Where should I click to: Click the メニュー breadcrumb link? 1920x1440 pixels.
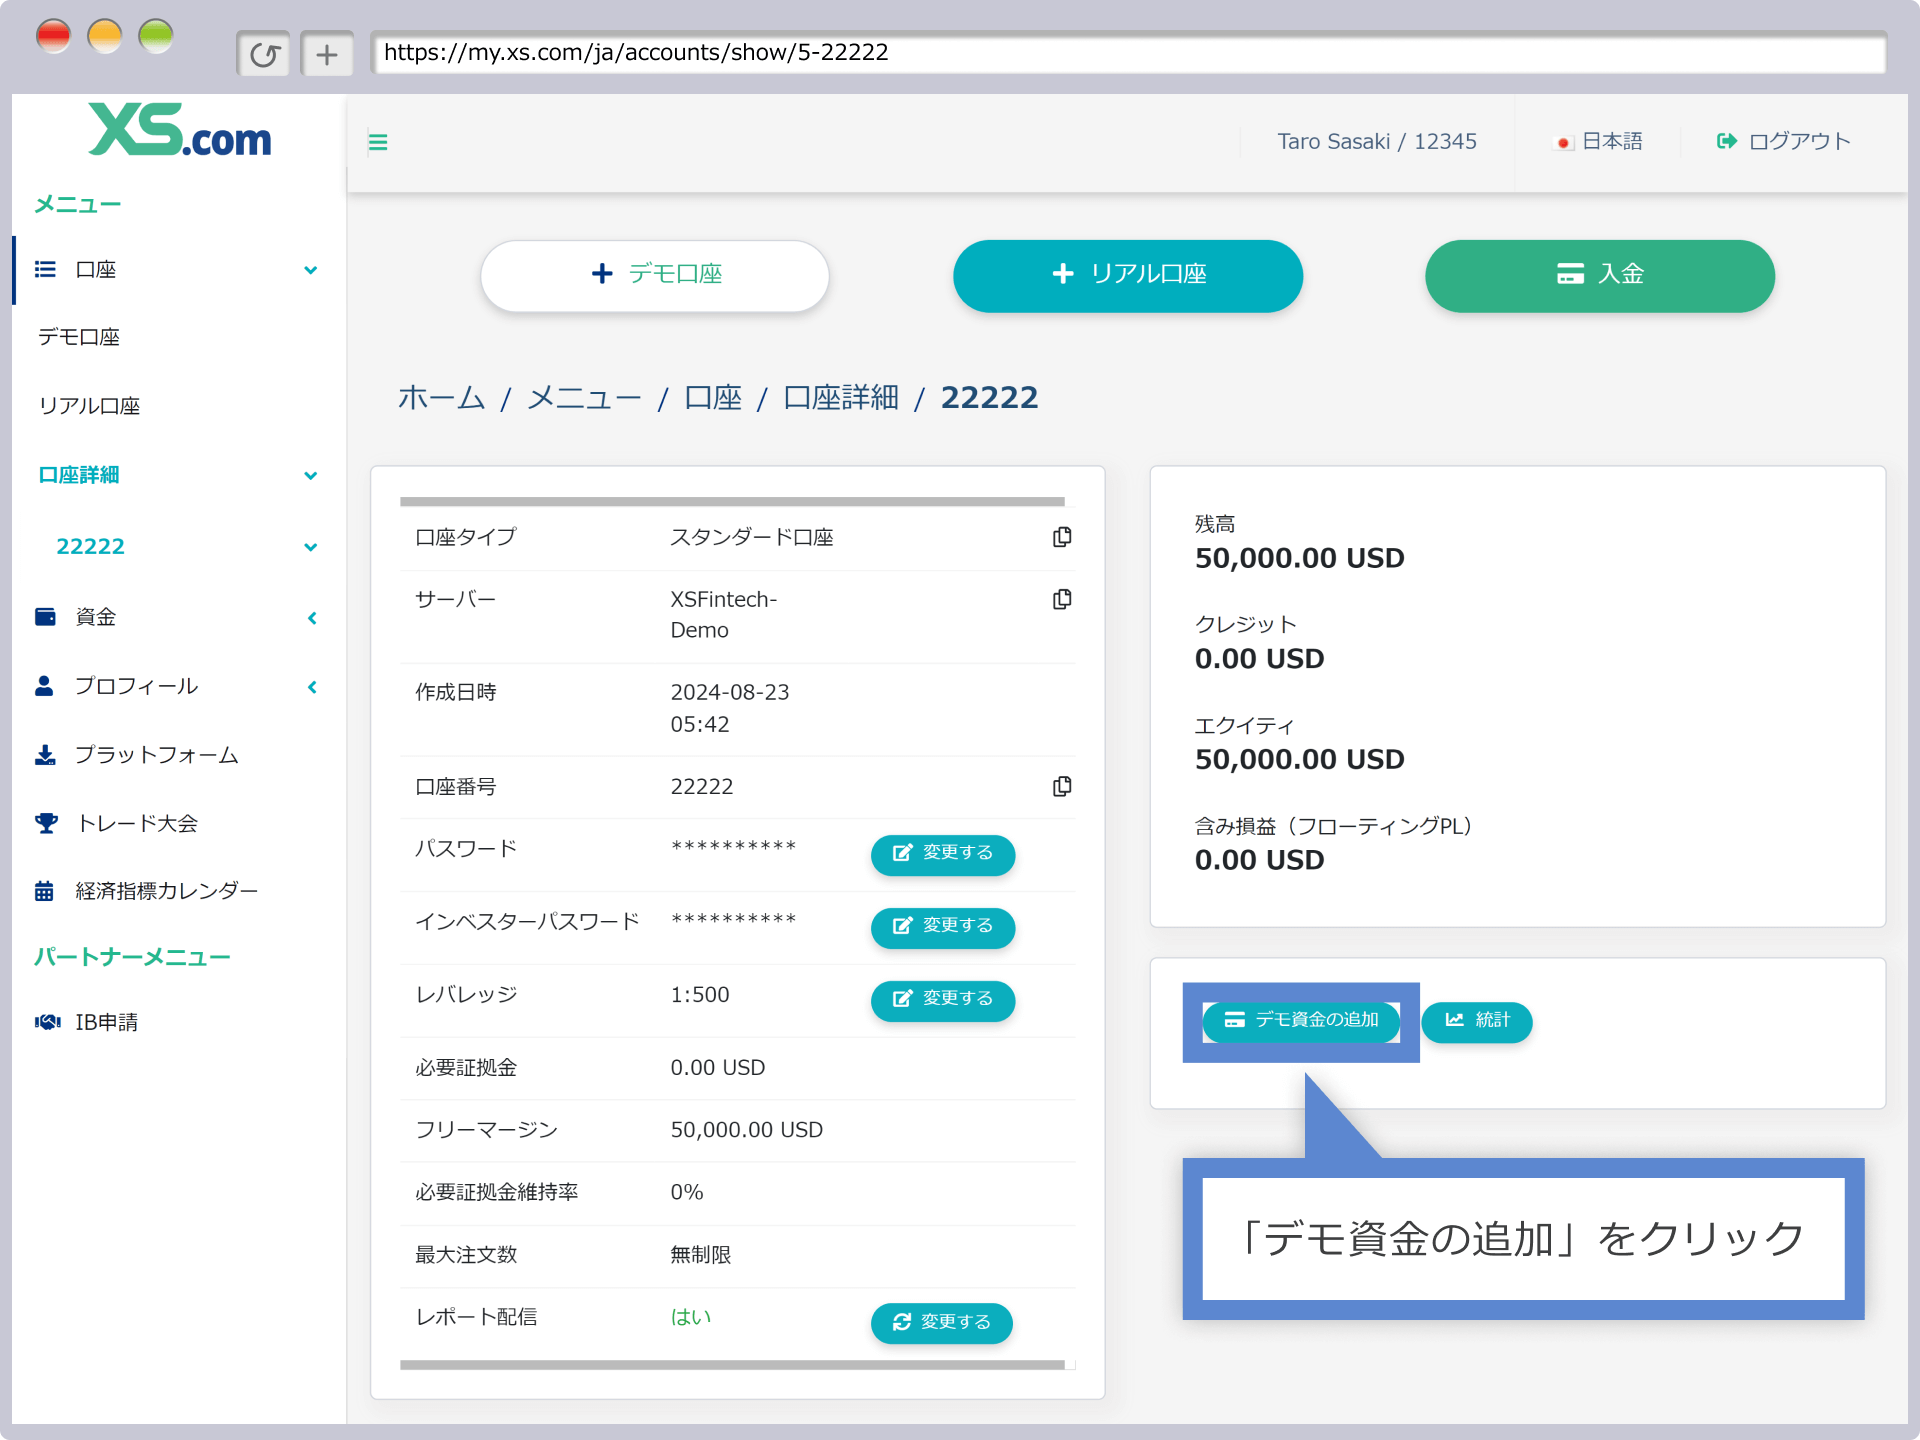(x=584, y=398)
